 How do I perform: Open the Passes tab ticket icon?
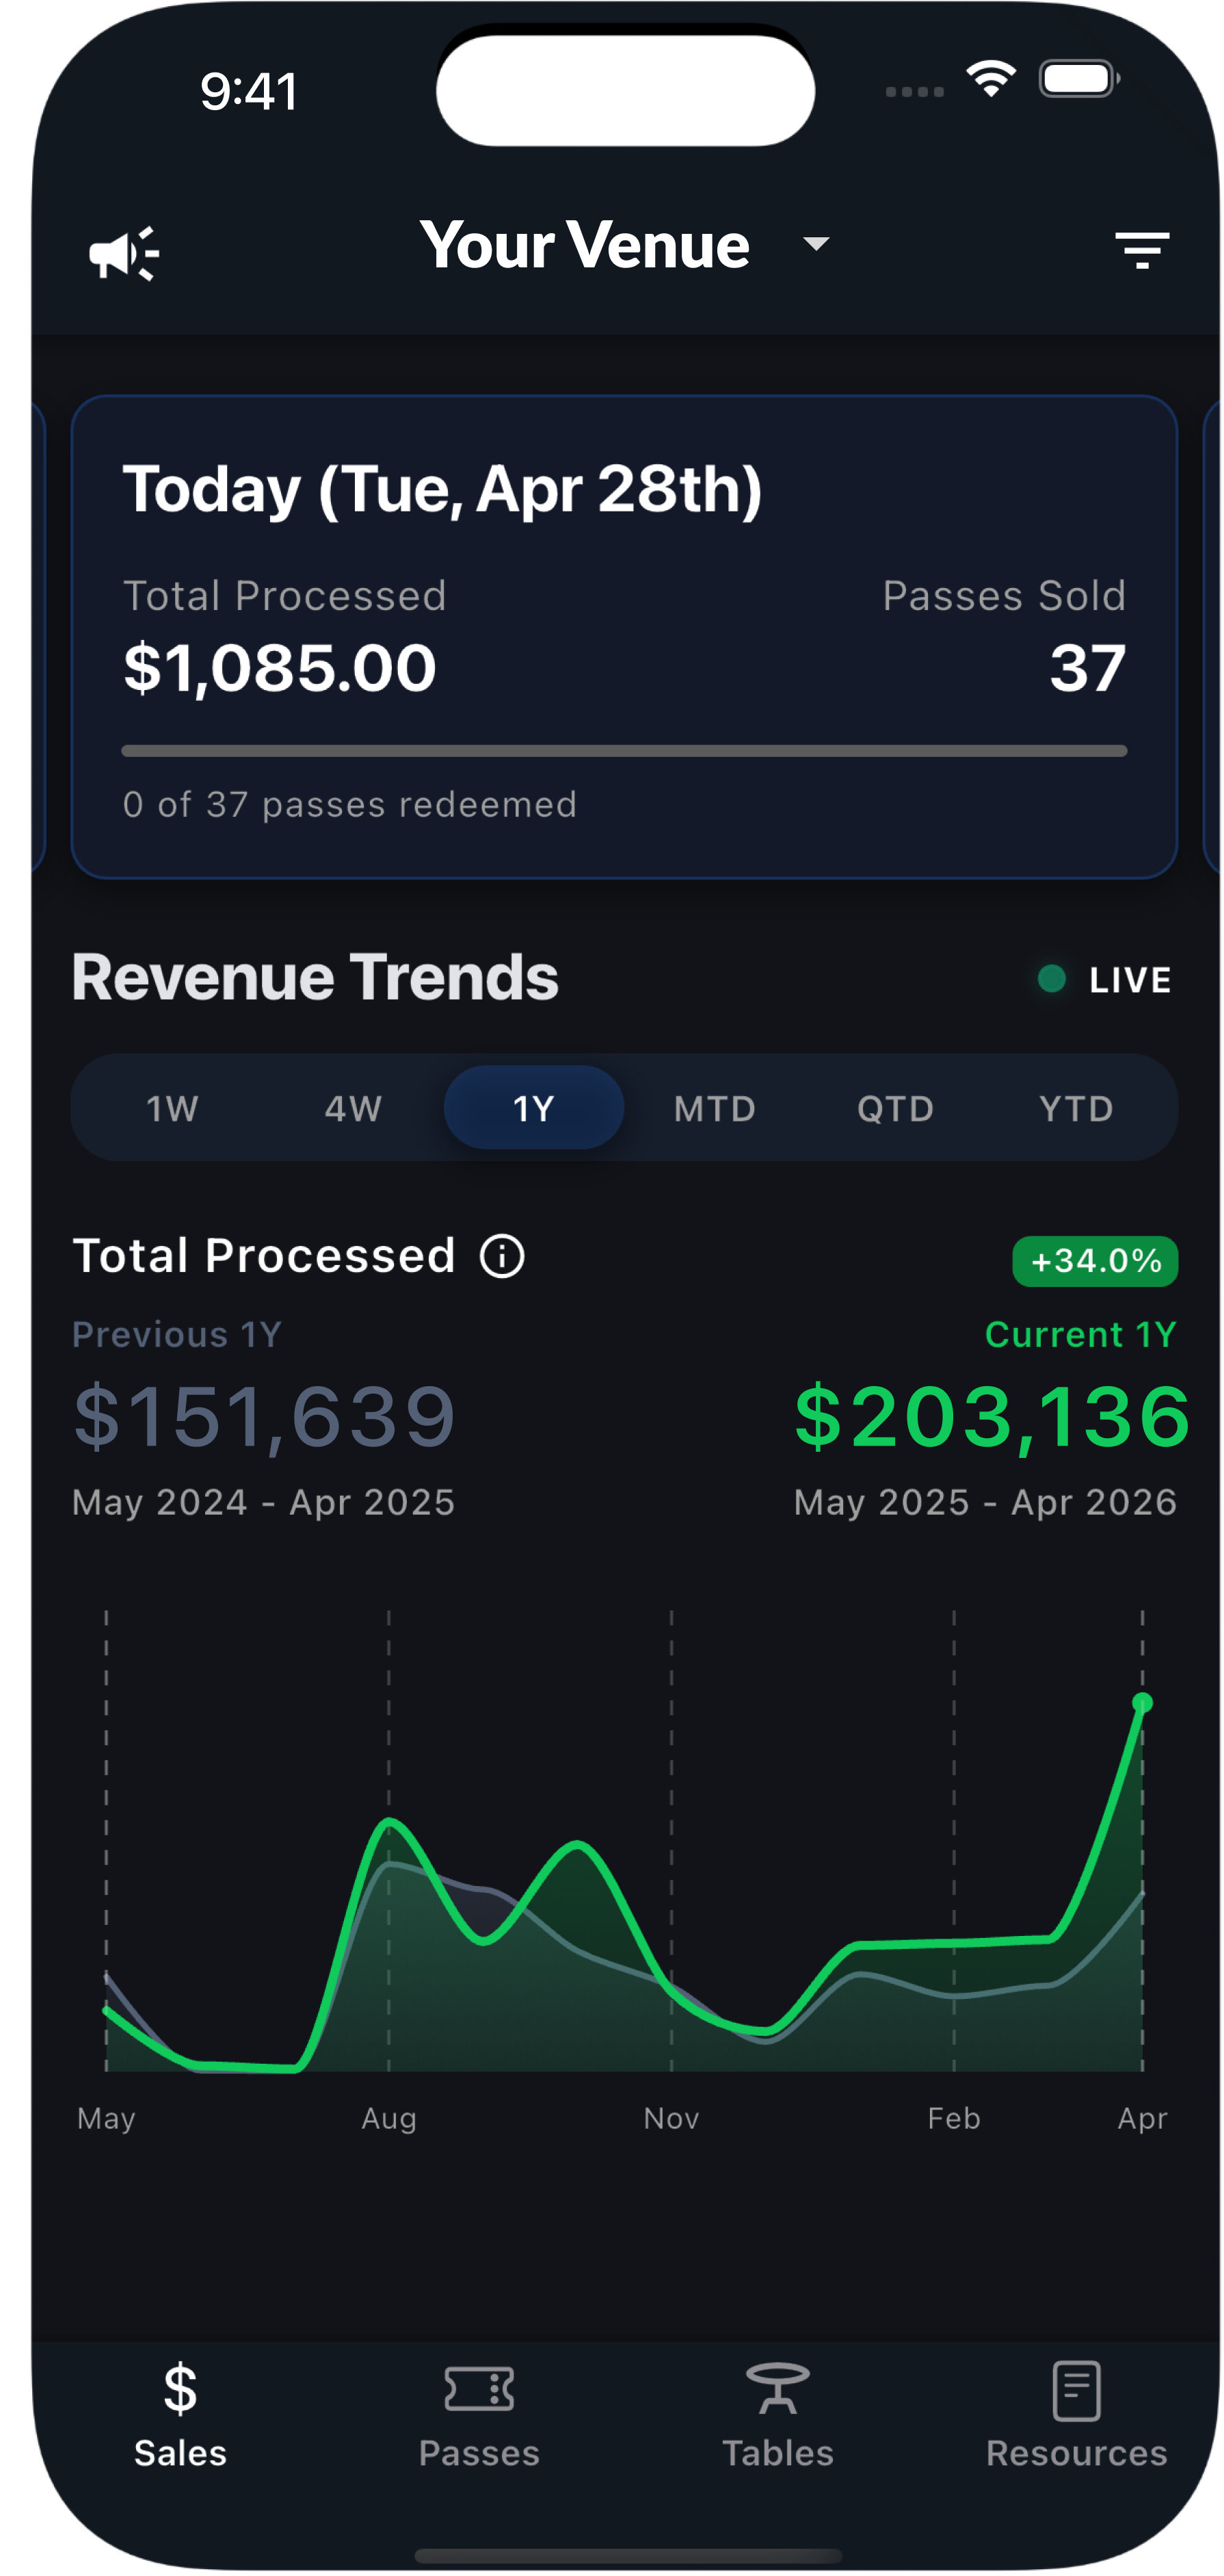click(479, 2390)
